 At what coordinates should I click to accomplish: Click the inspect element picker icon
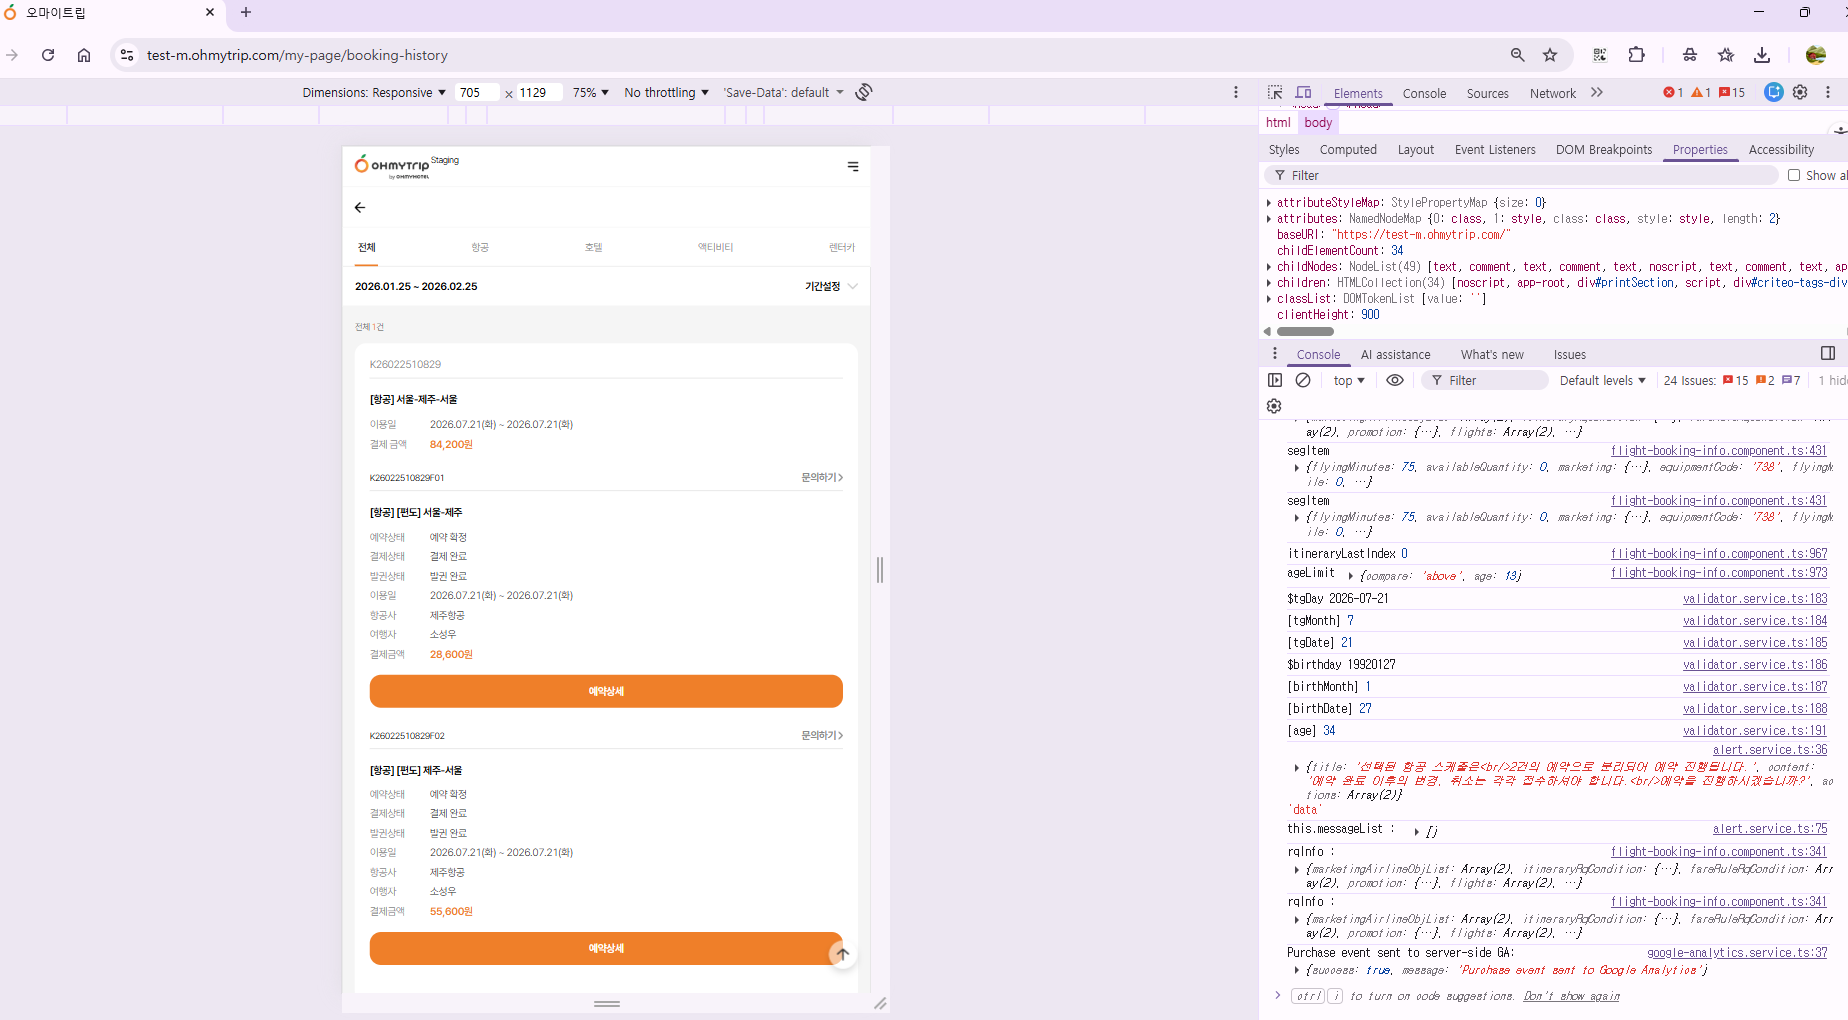click(x=1275, y=92)
